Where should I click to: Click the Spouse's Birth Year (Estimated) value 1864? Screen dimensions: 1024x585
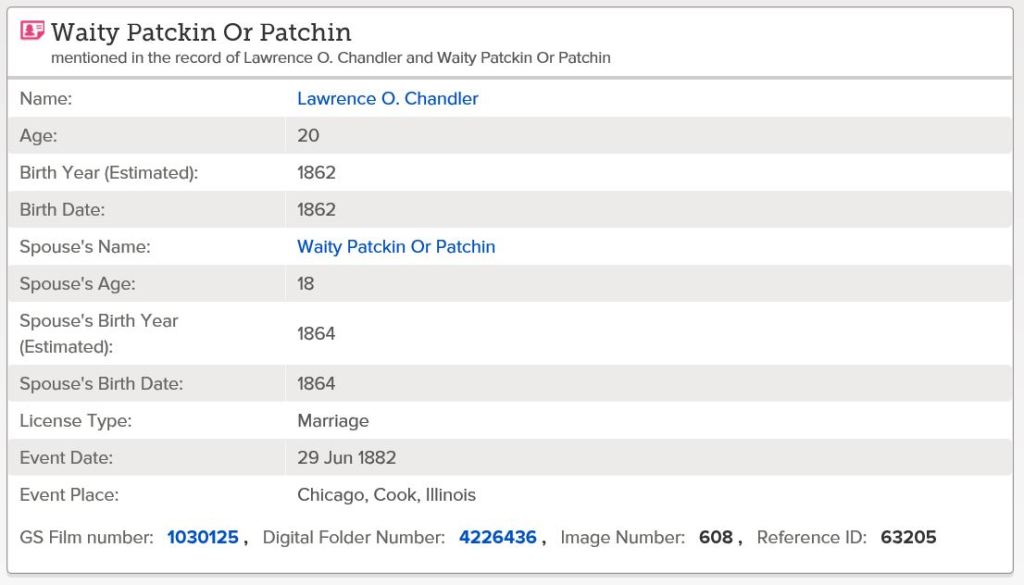[x=316, y=334]
